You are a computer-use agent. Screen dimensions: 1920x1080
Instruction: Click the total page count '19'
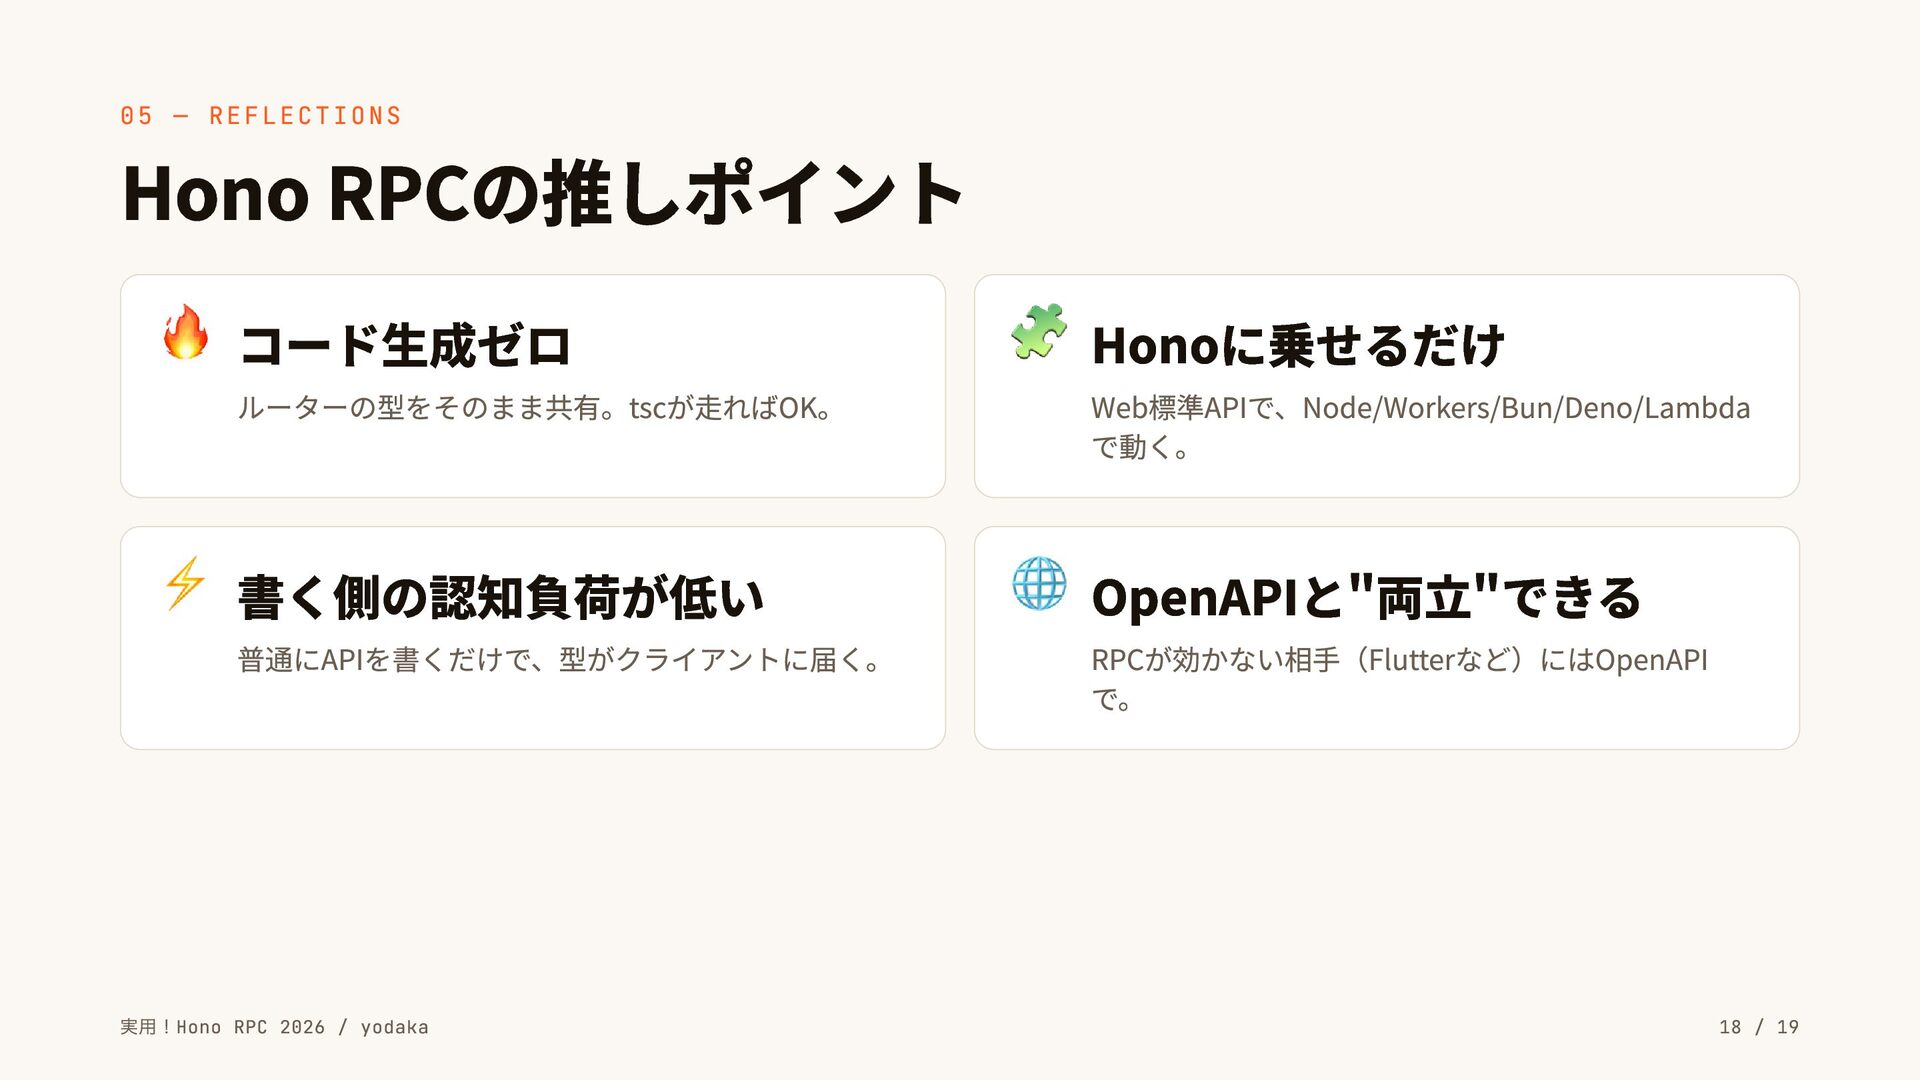pos(1788,1027)
